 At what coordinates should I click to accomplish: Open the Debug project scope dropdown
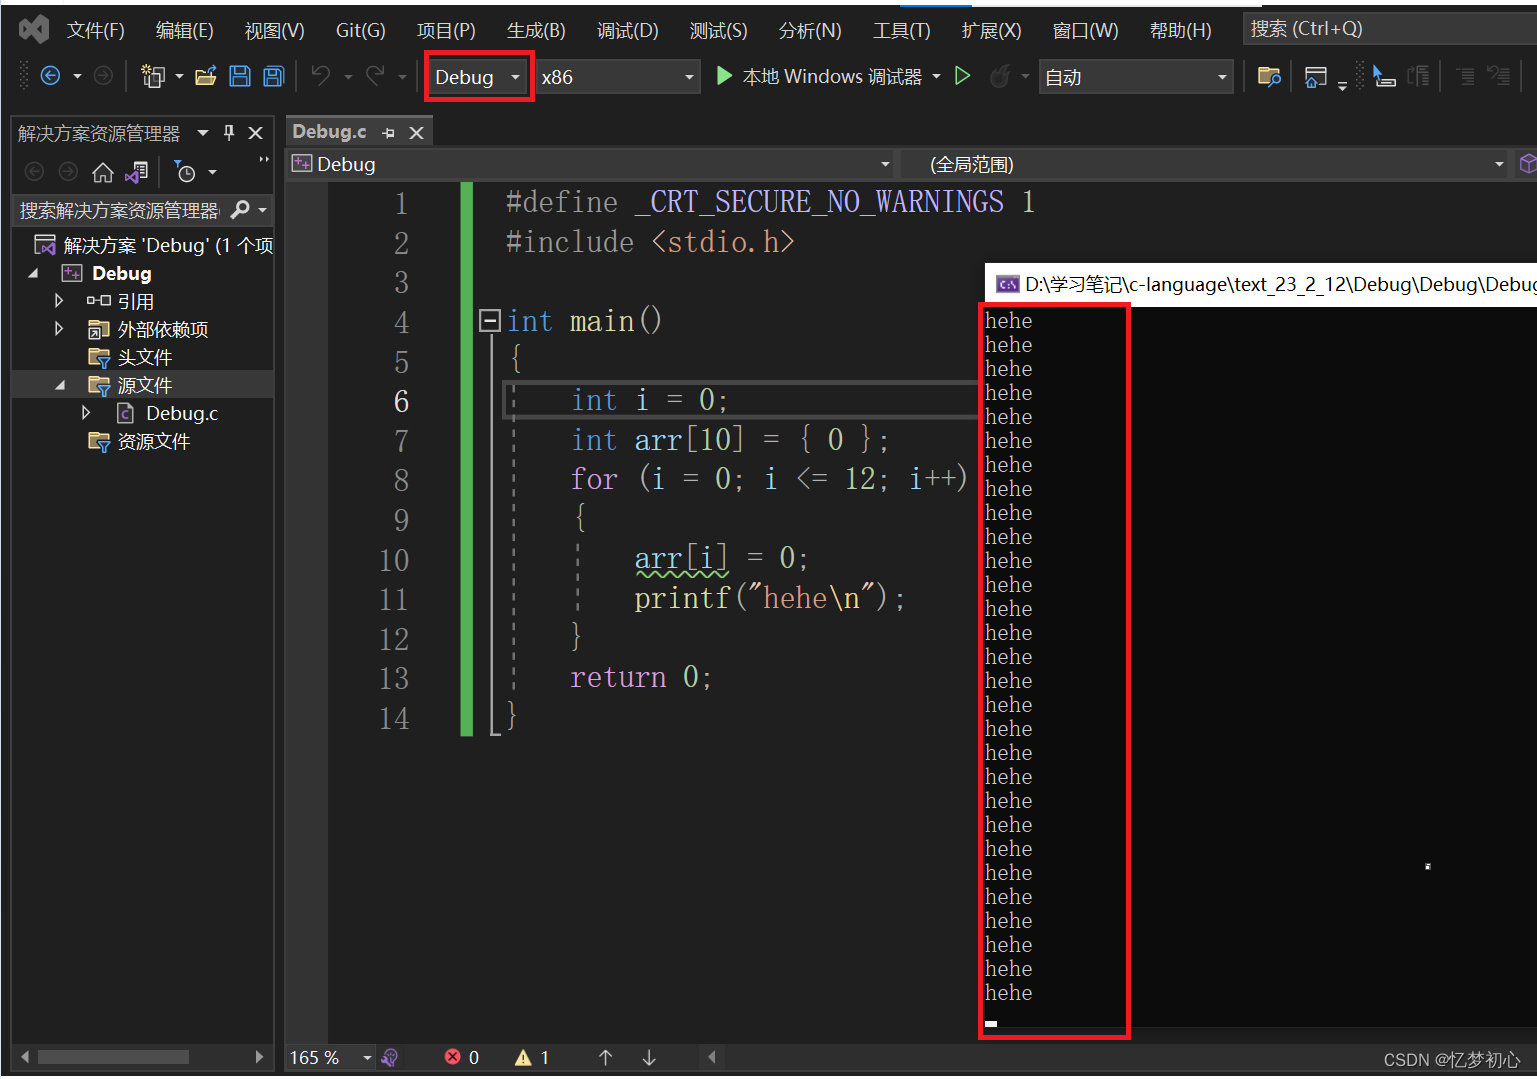click(x=591, y=164)
